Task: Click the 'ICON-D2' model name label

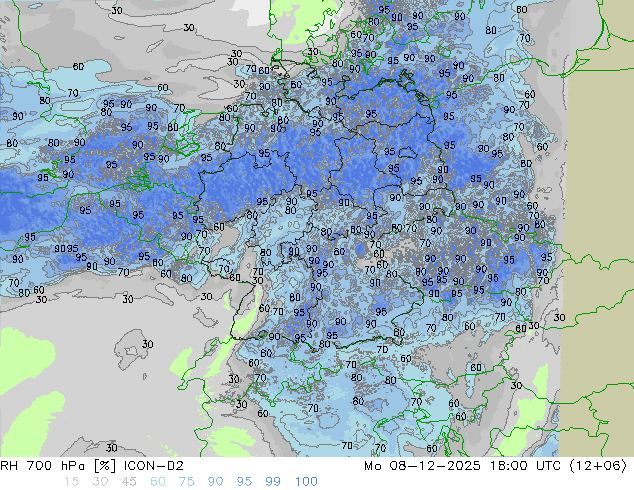Action: pyautogui.click(x=154, y=466)
